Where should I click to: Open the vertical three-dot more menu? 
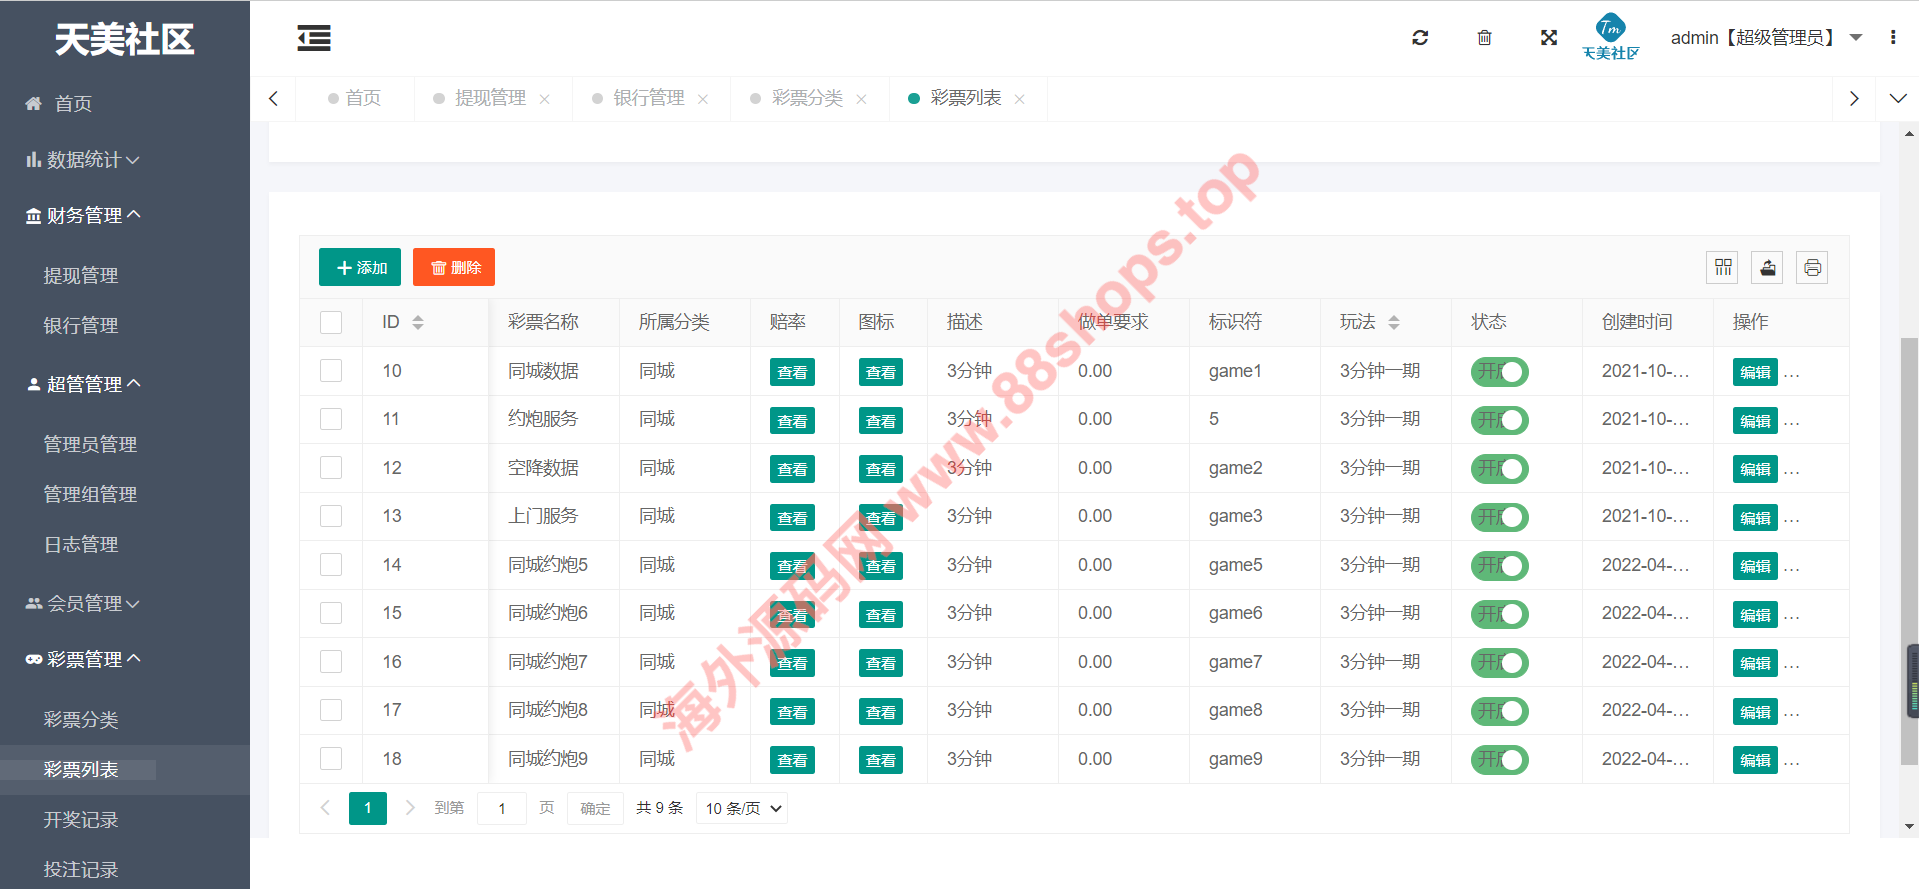pos(1893,38)
